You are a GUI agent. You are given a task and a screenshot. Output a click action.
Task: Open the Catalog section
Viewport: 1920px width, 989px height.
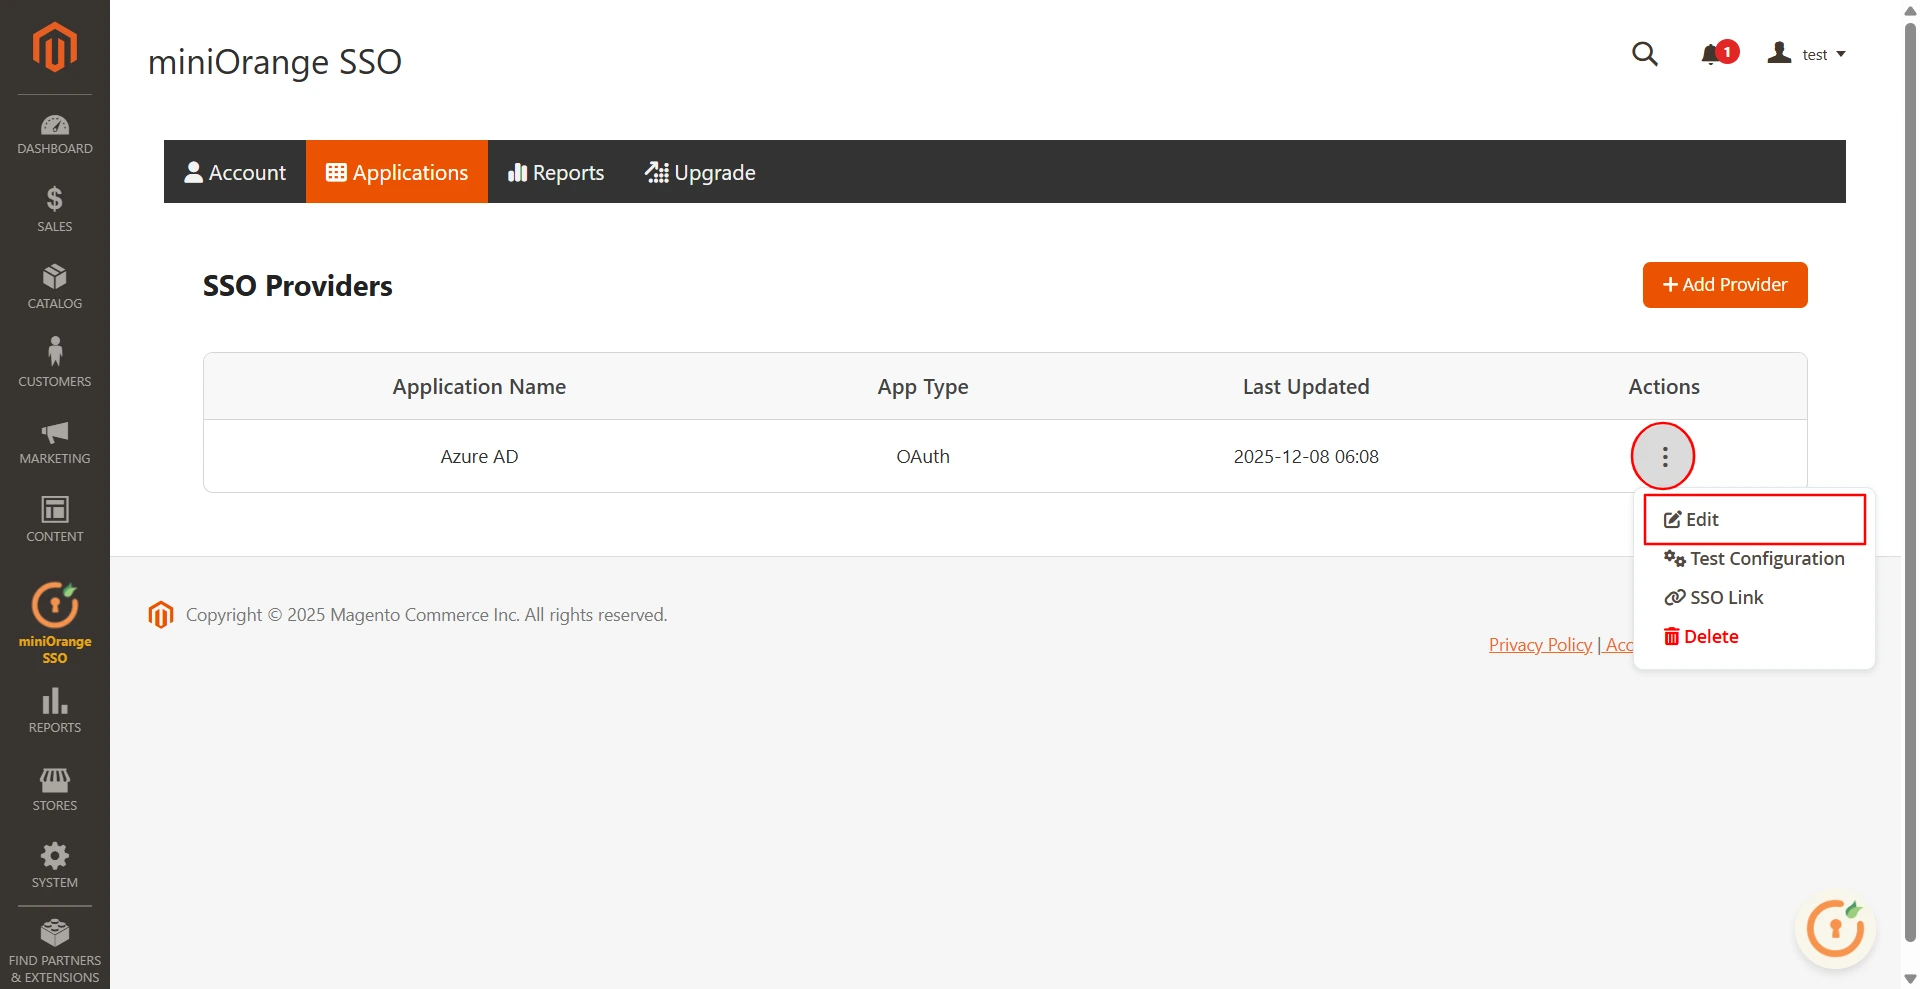[x=54, y=287]
